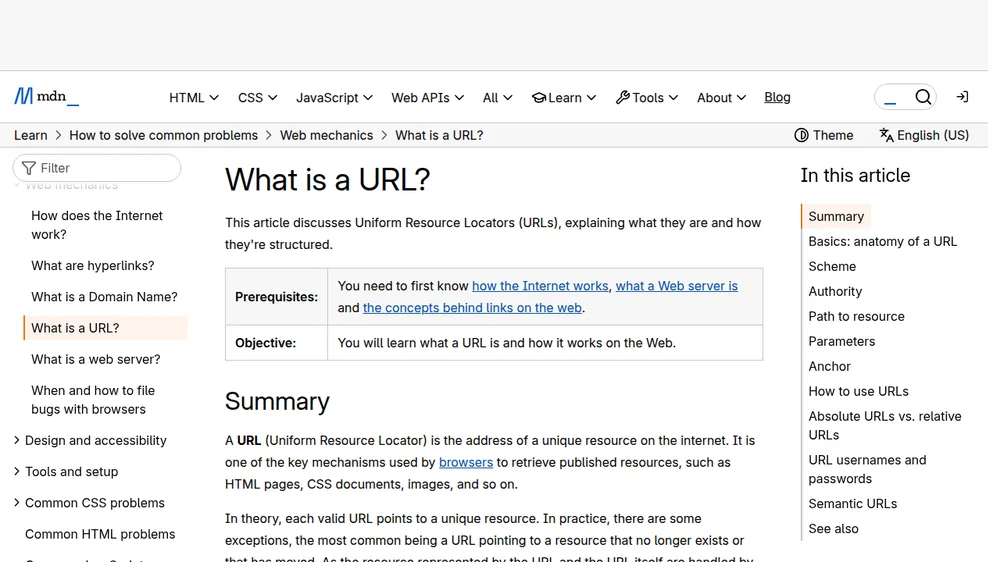Jump to URL usernames and passwords section
This screenshot has width=1000, height=562.
867,469
